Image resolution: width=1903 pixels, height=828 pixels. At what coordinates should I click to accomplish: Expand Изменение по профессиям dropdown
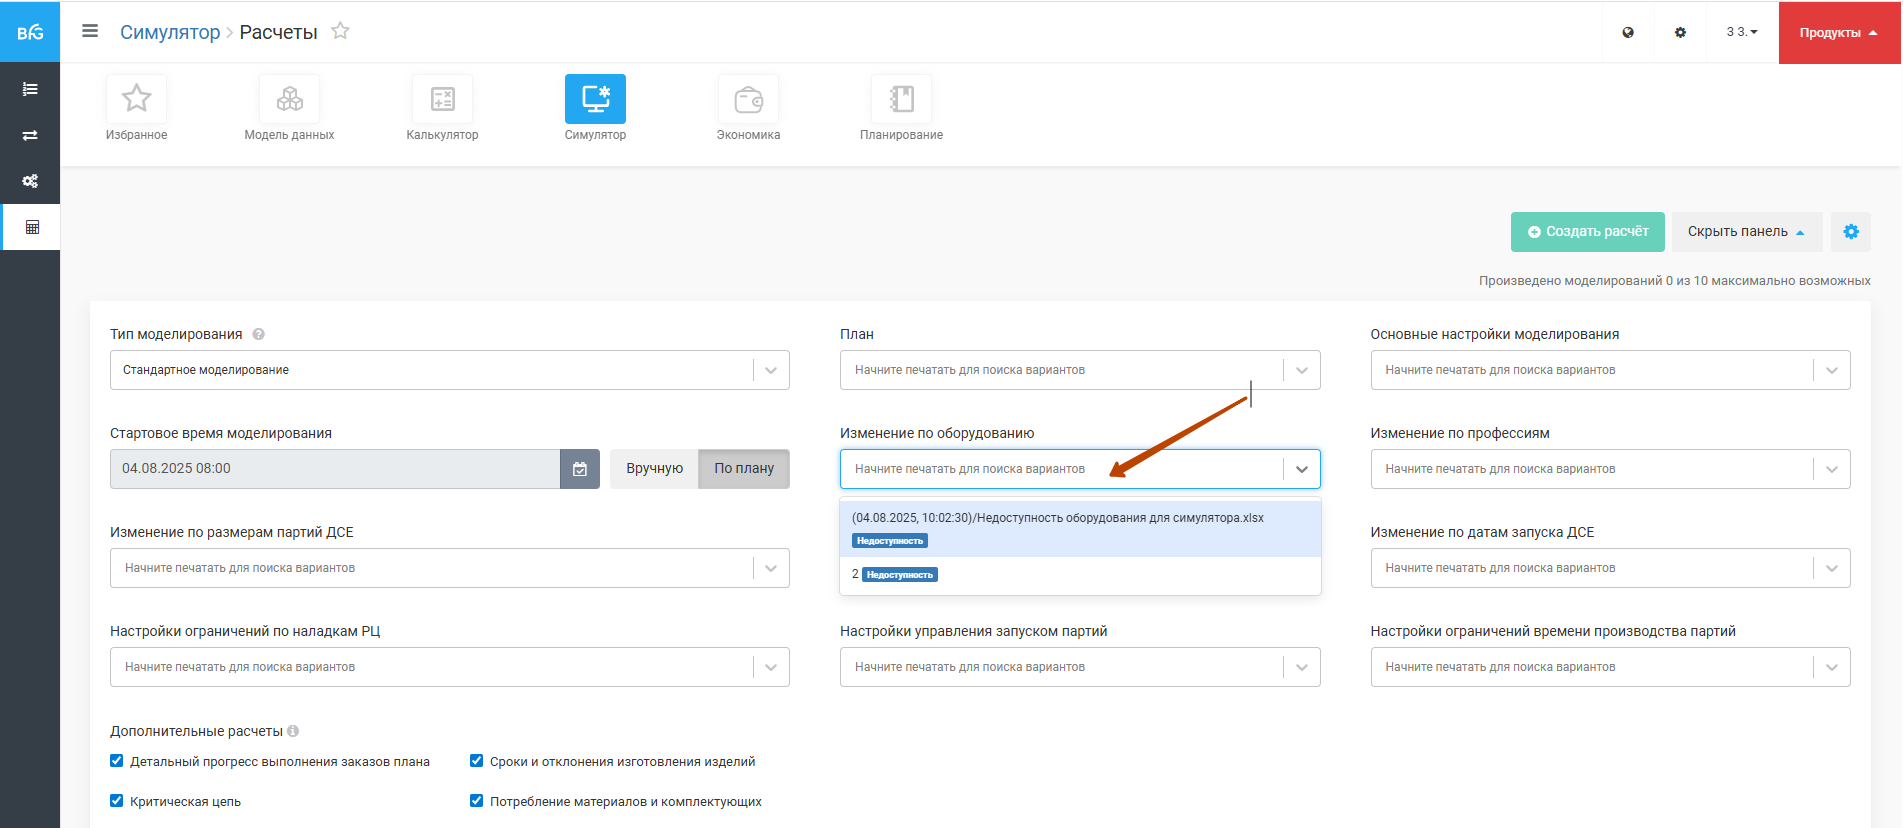(1831, 469)
